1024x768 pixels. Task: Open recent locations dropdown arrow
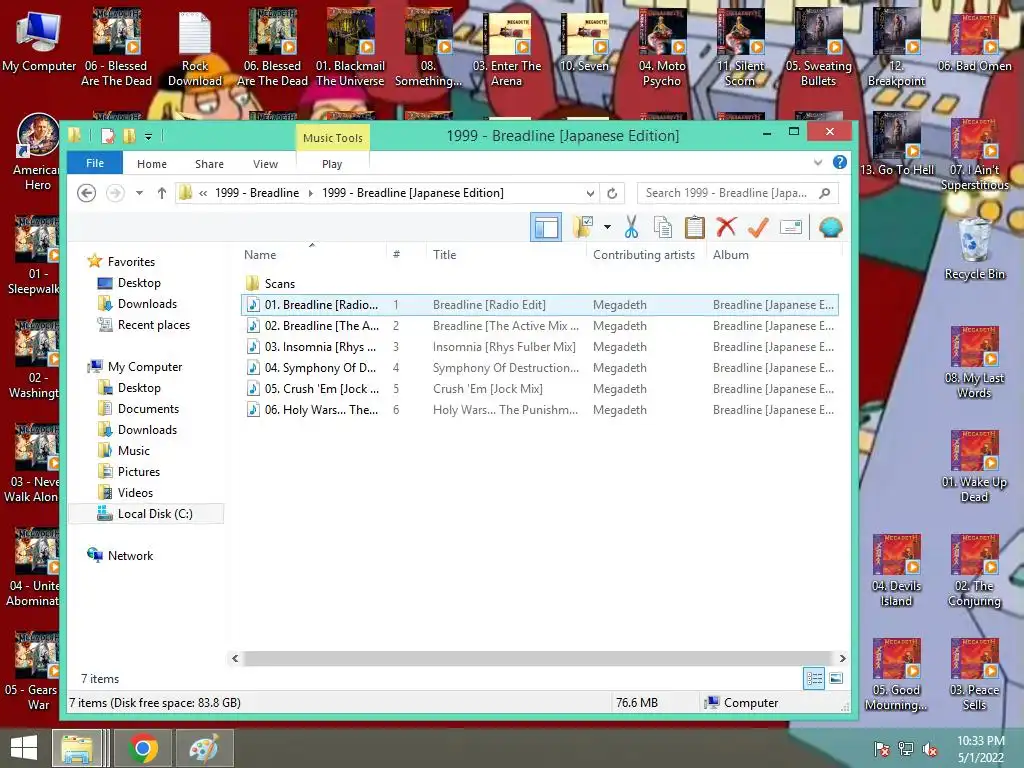139,193
